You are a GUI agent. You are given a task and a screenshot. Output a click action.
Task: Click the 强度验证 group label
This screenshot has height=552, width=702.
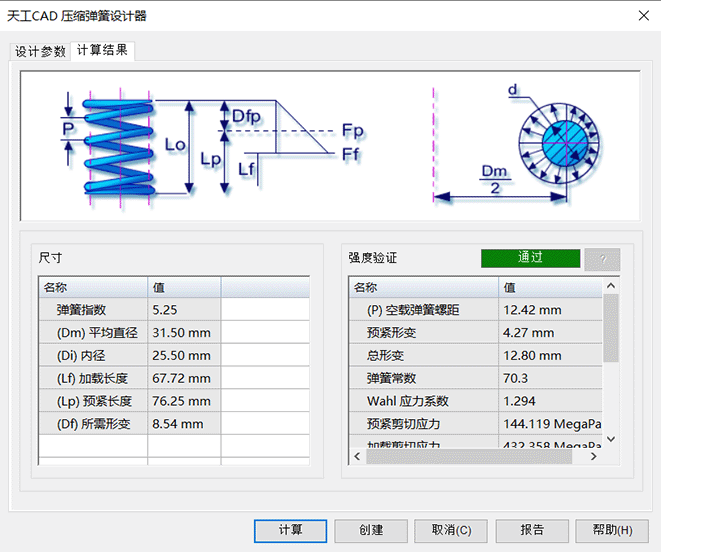pos(372,258)
